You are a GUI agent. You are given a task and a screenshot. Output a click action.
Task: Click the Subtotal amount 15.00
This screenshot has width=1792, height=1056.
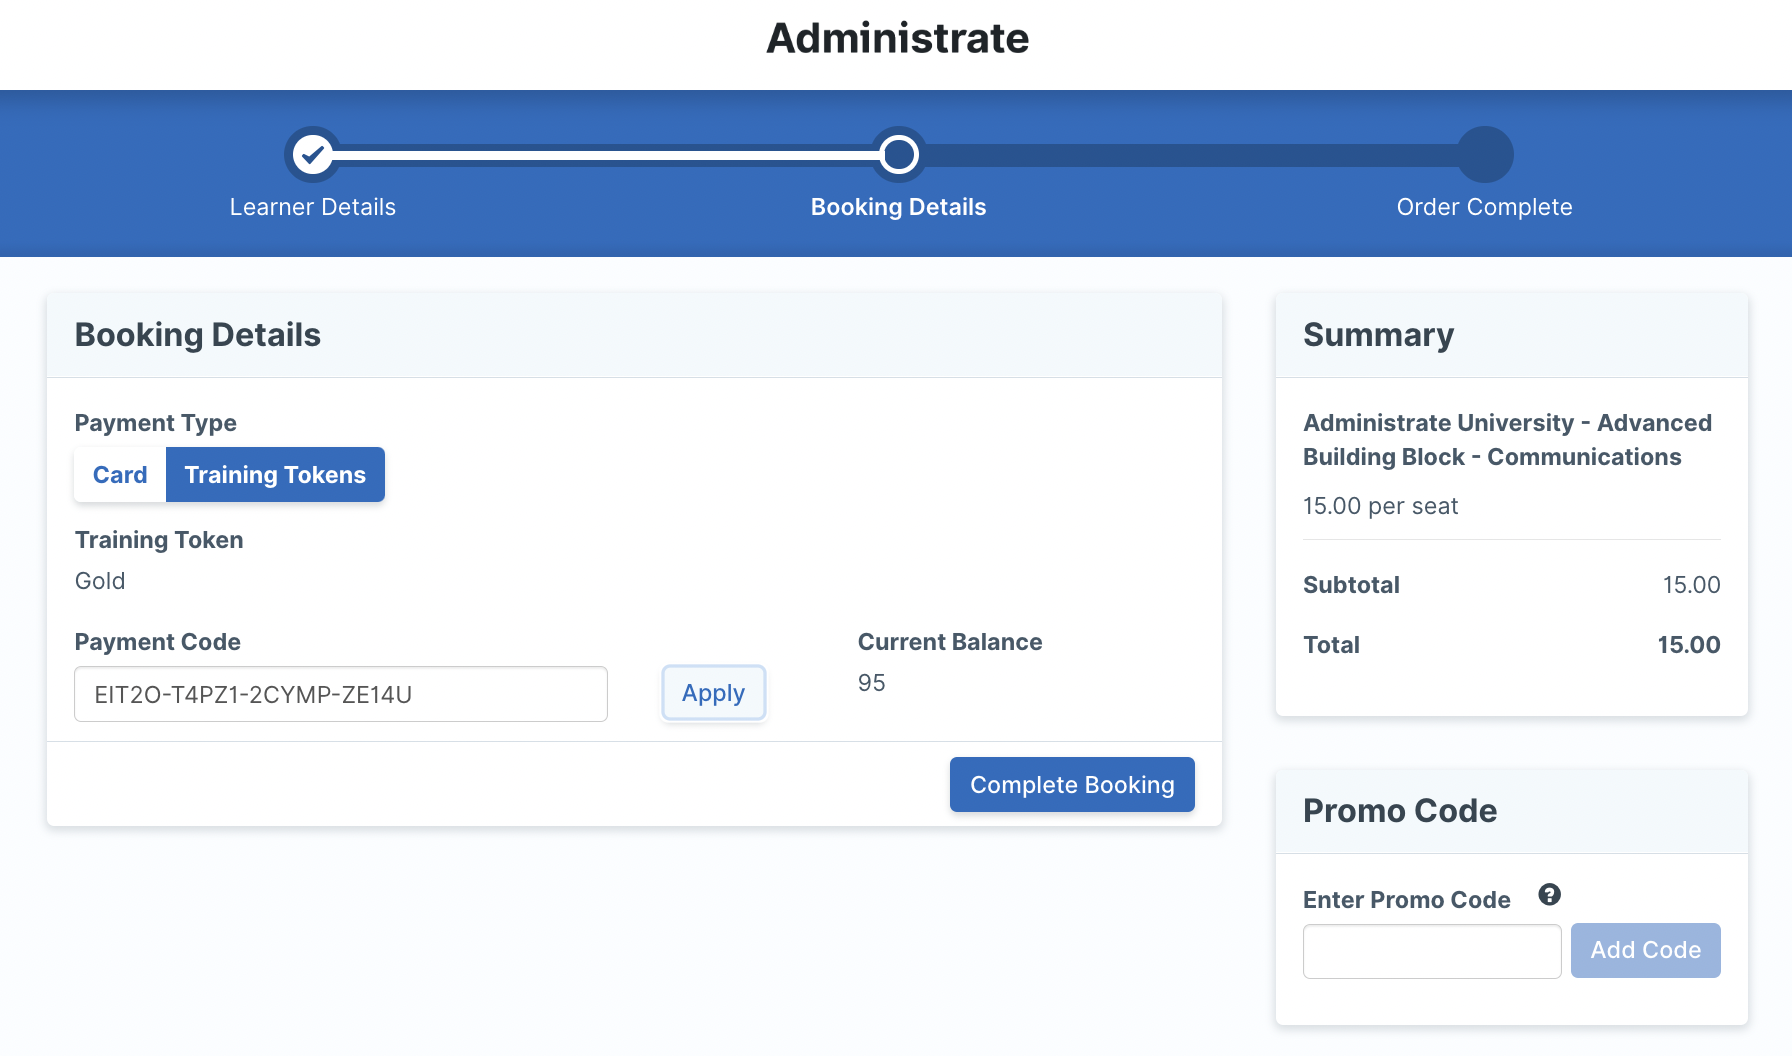click(x=1691, y=585)
